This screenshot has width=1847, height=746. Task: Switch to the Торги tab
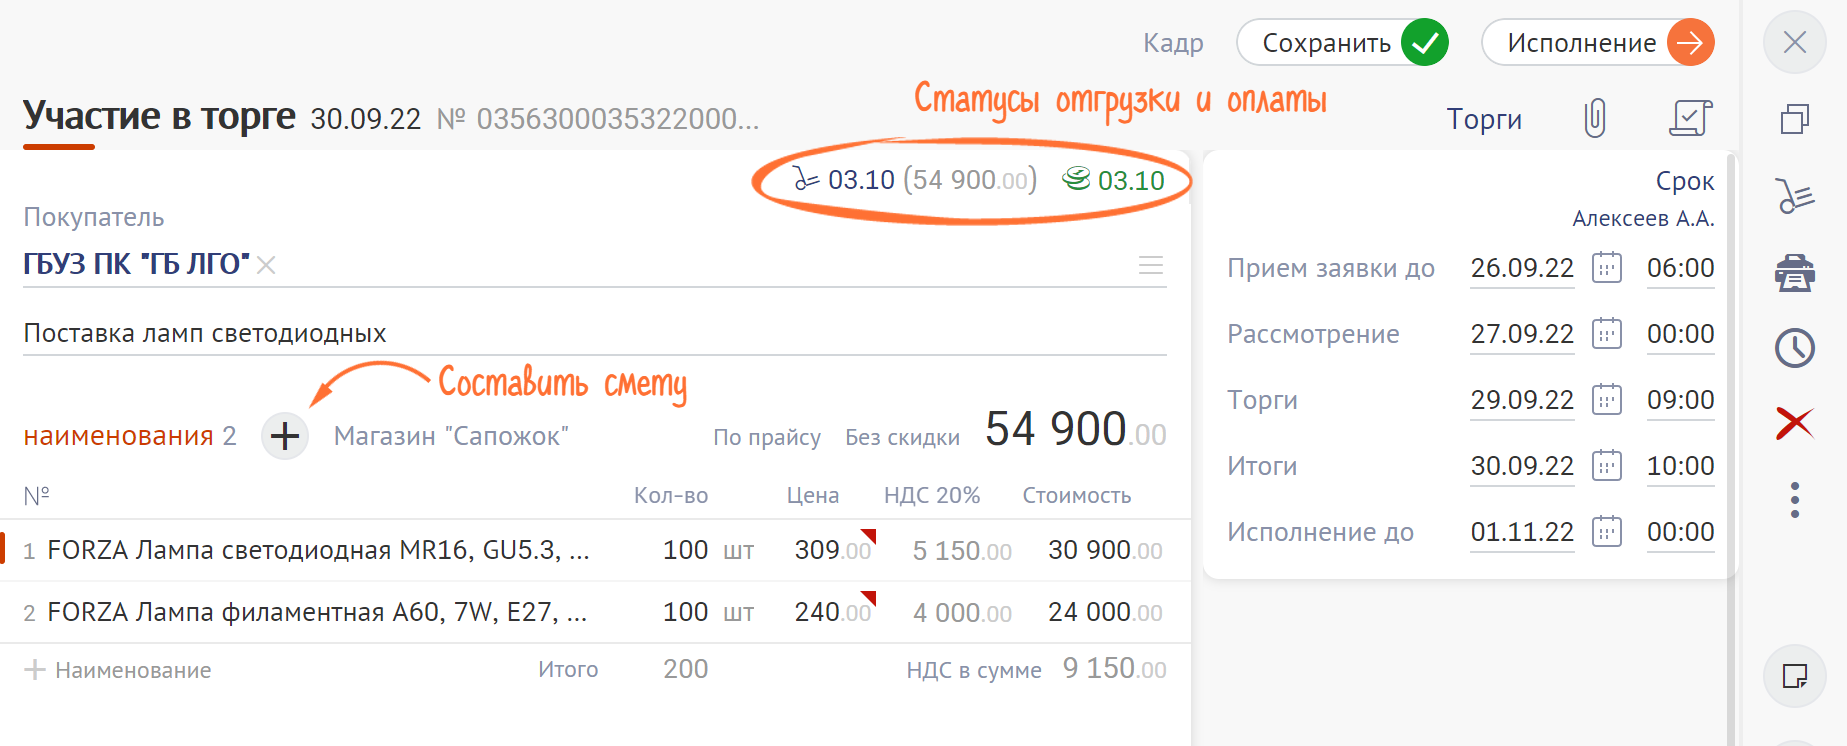pyautogui.click(x=1484, y=120)
